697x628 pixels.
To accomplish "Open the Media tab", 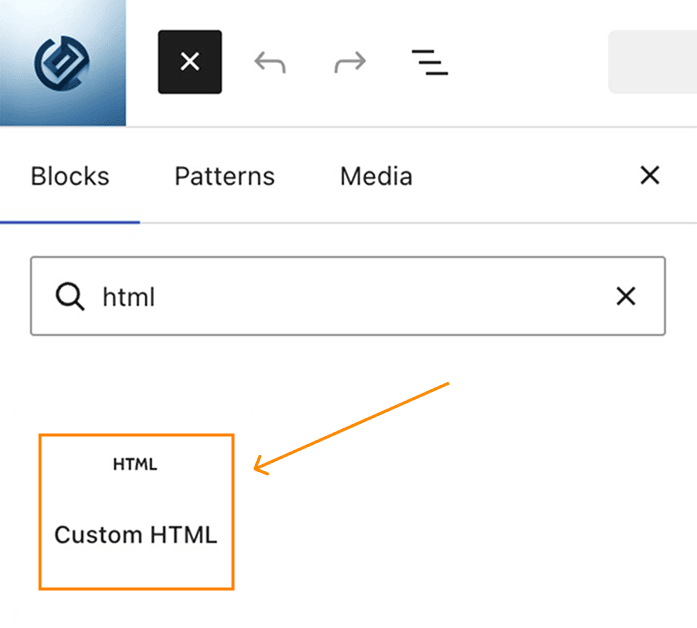I will pos(376,176).
